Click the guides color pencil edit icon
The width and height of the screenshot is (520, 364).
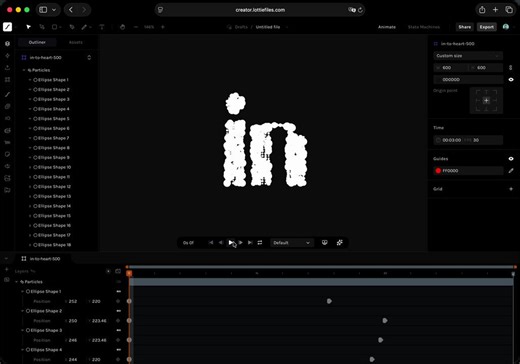point(511,171)
